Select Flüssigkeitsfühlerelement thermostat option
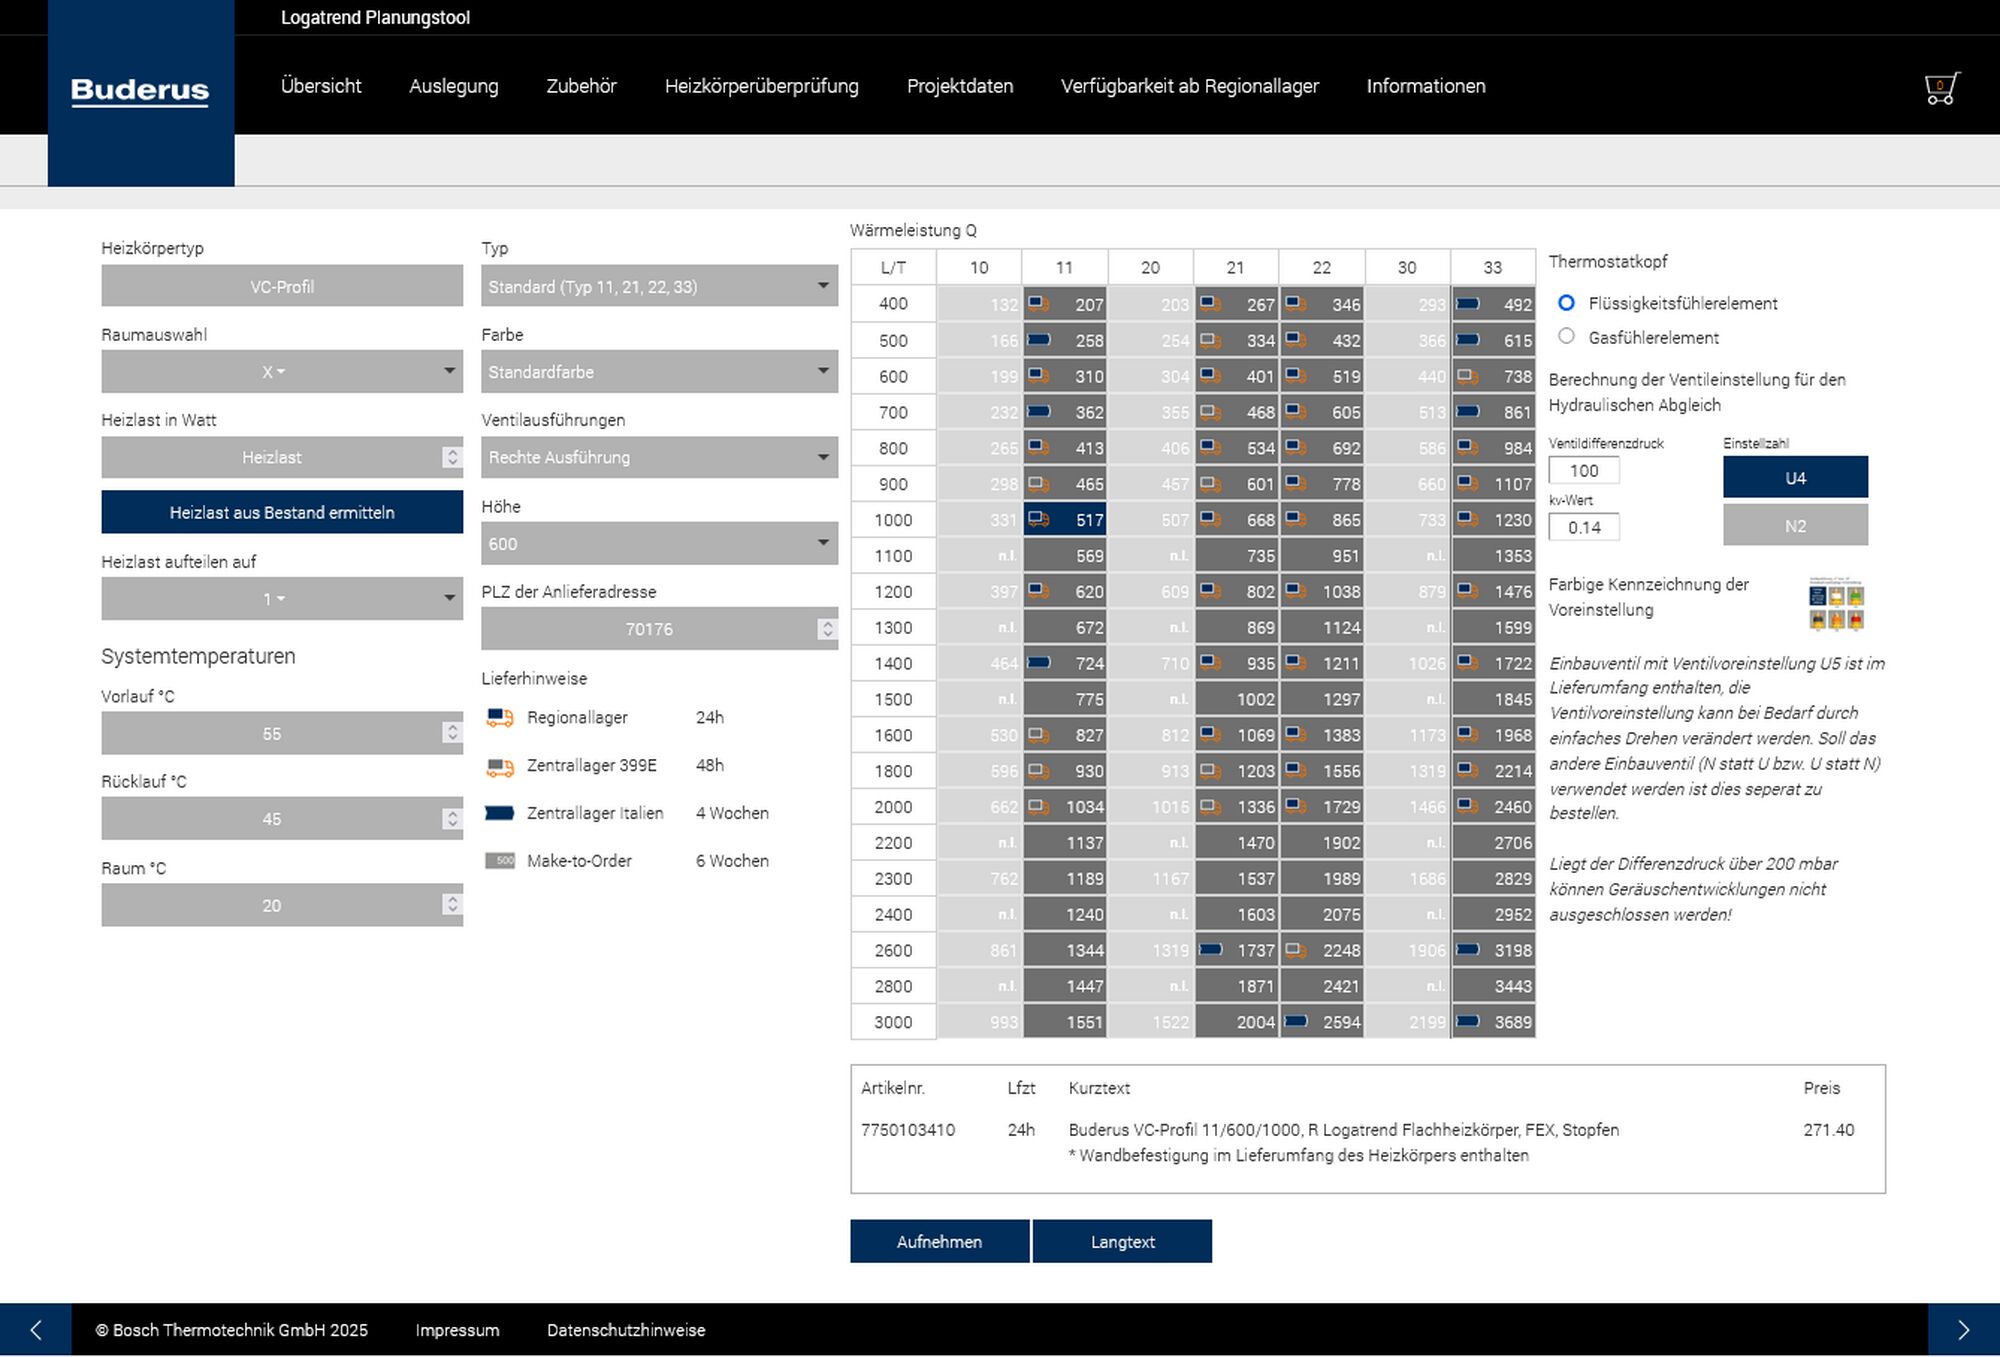The height and width of the screenshot is (1357, 2000). click(1567, 303)
